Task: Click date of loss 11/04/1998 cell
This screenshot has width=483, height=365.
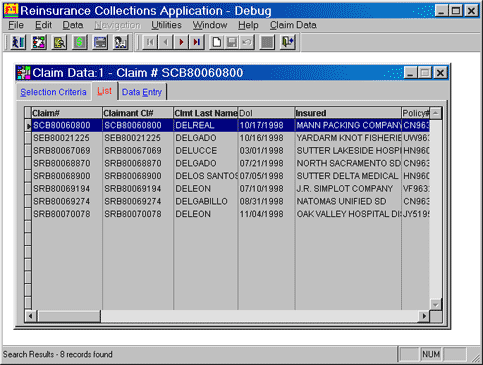Action: tap(266, 214)
